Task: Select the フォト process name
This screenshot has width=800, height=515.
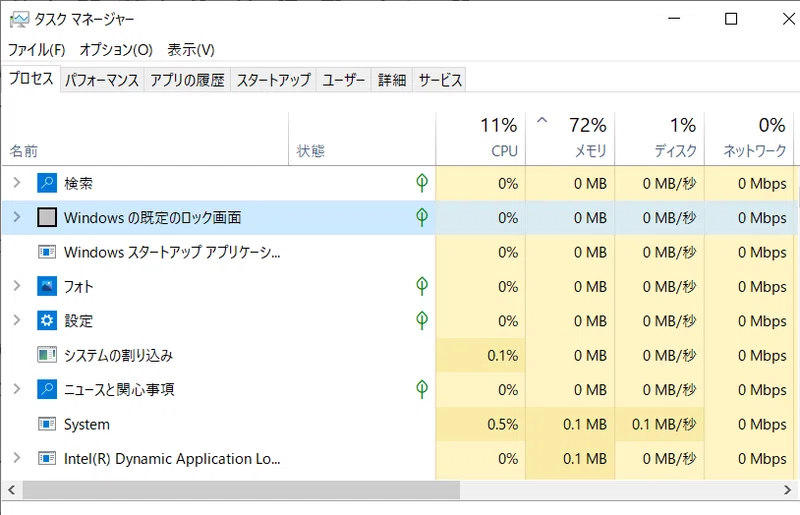Action: 78,287
